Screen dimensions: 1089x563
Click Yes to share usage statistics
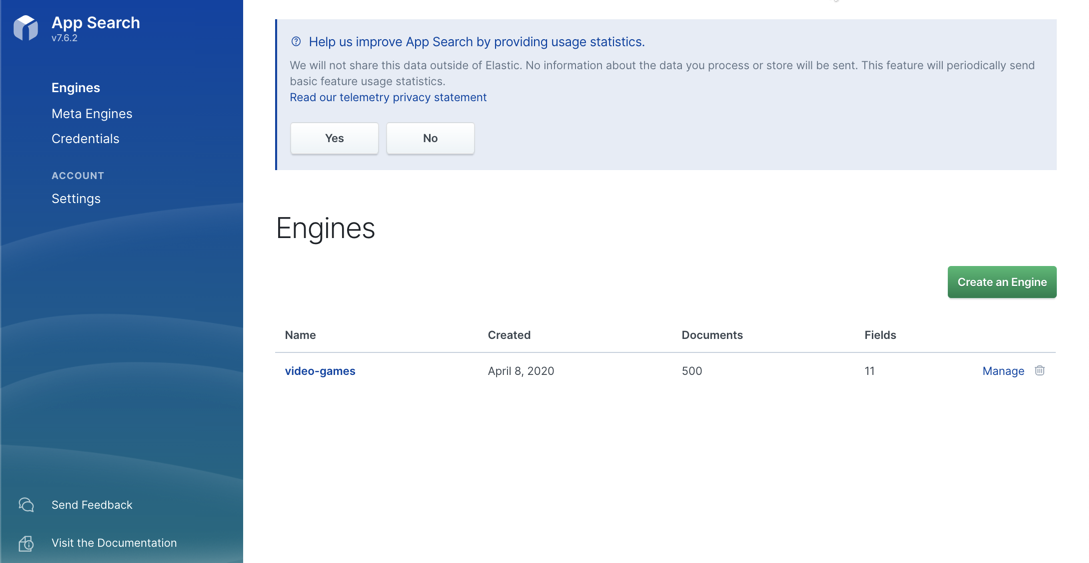334,138
